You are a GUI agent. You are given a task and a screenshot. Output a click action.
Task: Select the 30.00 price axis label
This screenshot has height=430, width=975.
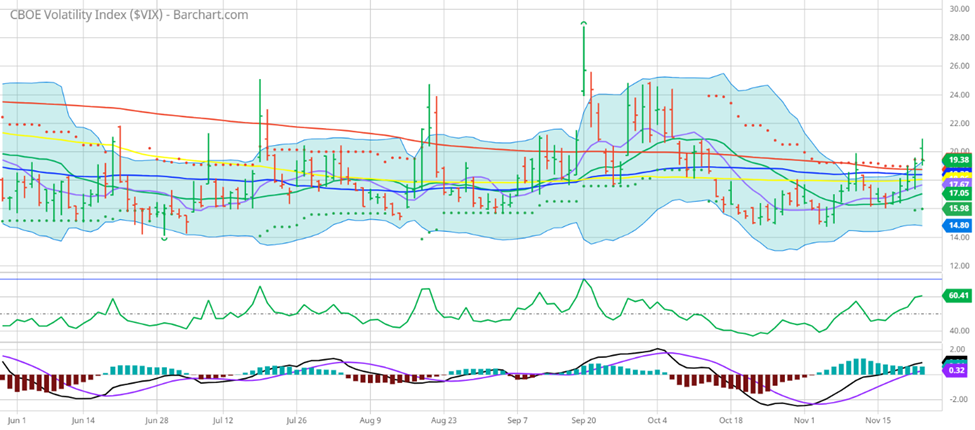point(958,9)
